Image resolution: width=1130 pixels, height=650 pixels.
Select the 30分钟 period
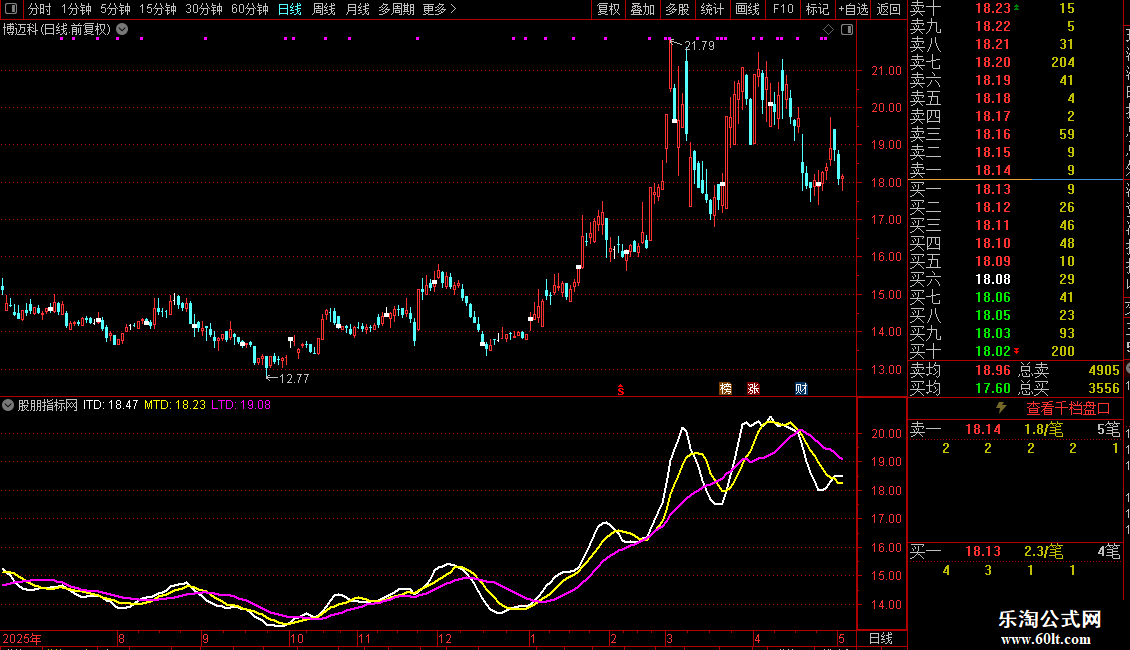pos(203,9)
